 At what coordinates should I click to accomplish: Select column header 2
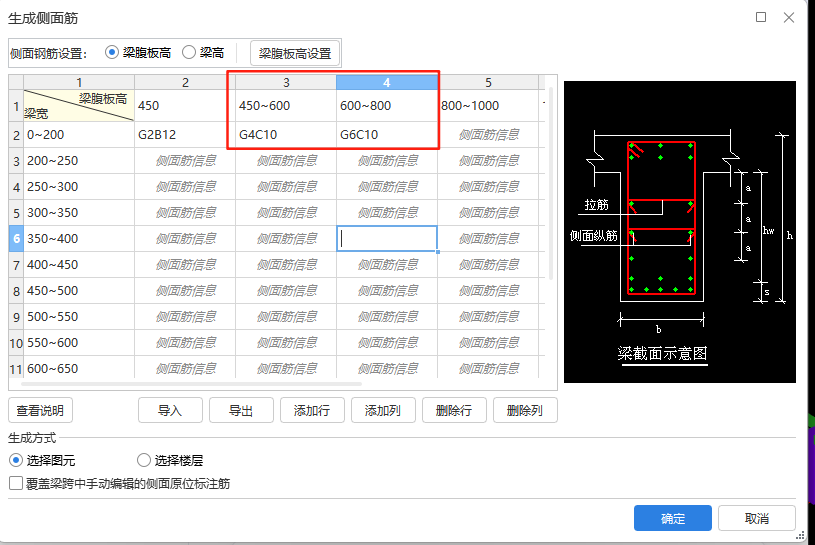[x=185, y=82]
